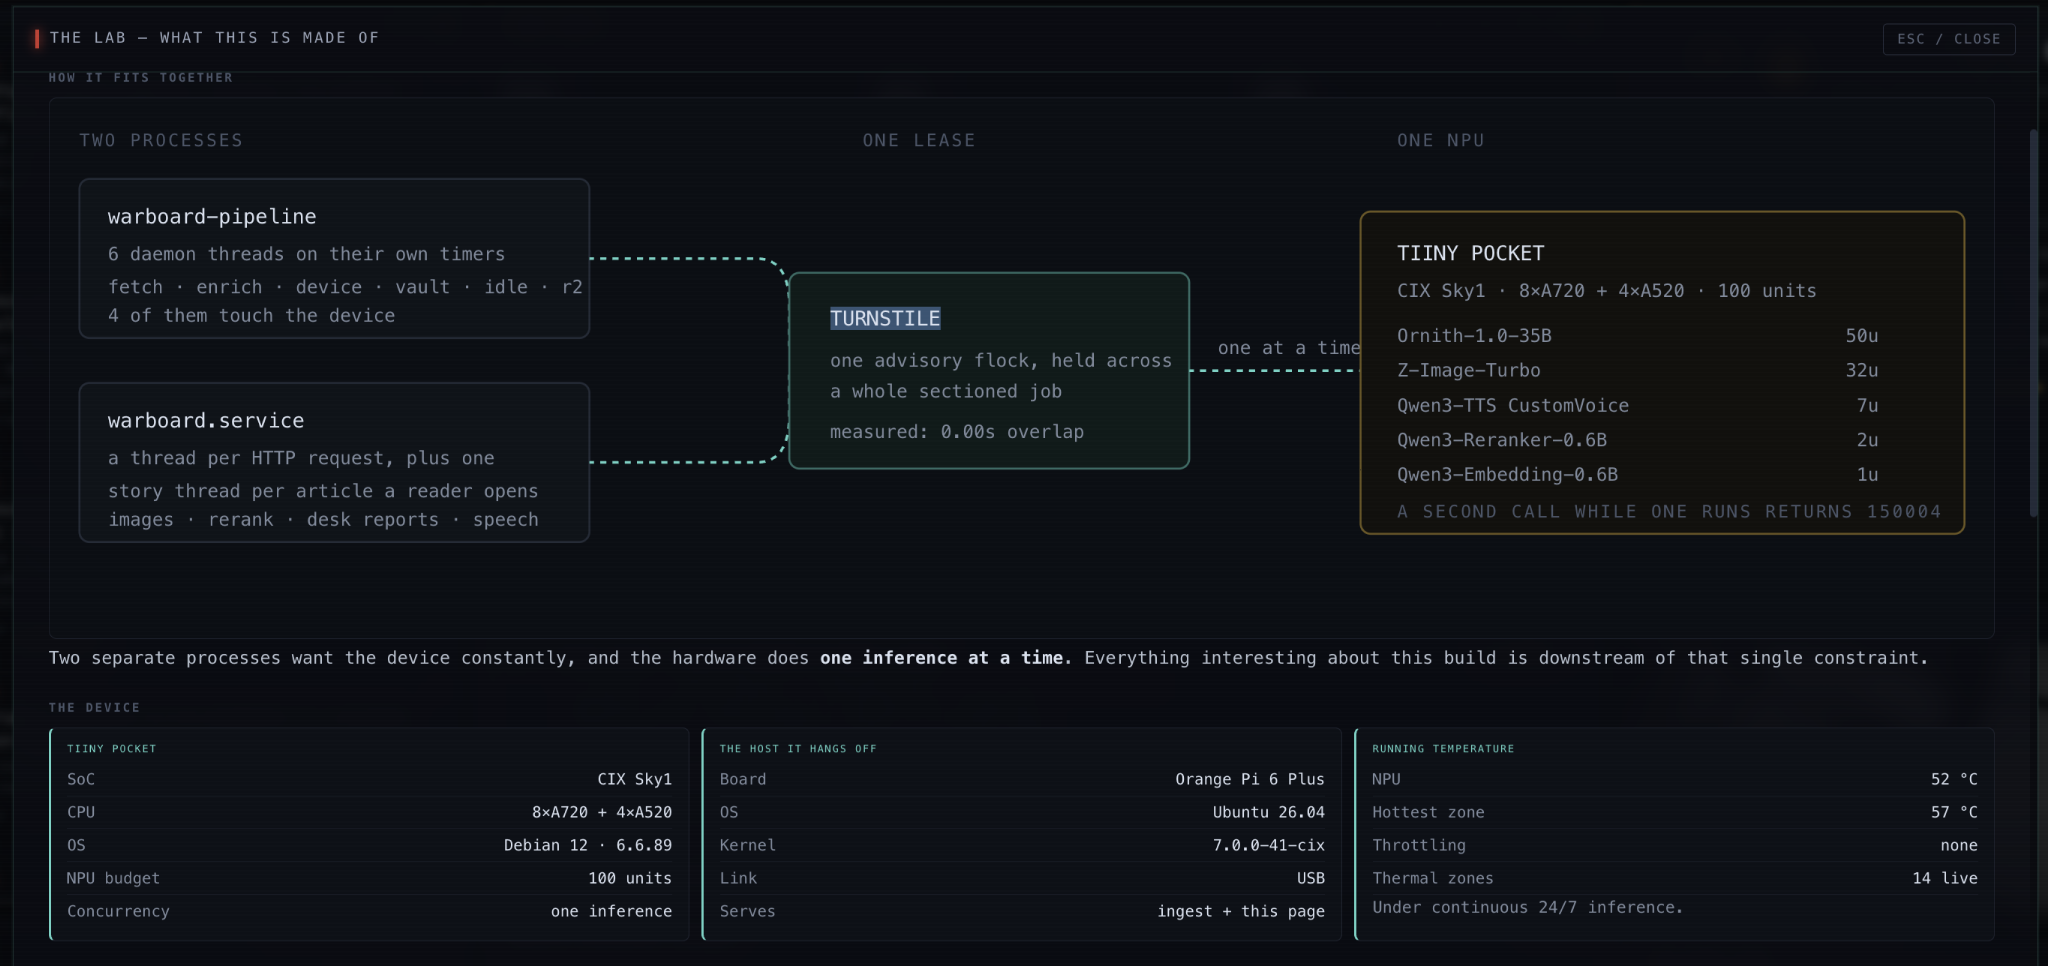
Task: Click the "Ubuntu 26.04" OS value
Action: [1269, 812]
